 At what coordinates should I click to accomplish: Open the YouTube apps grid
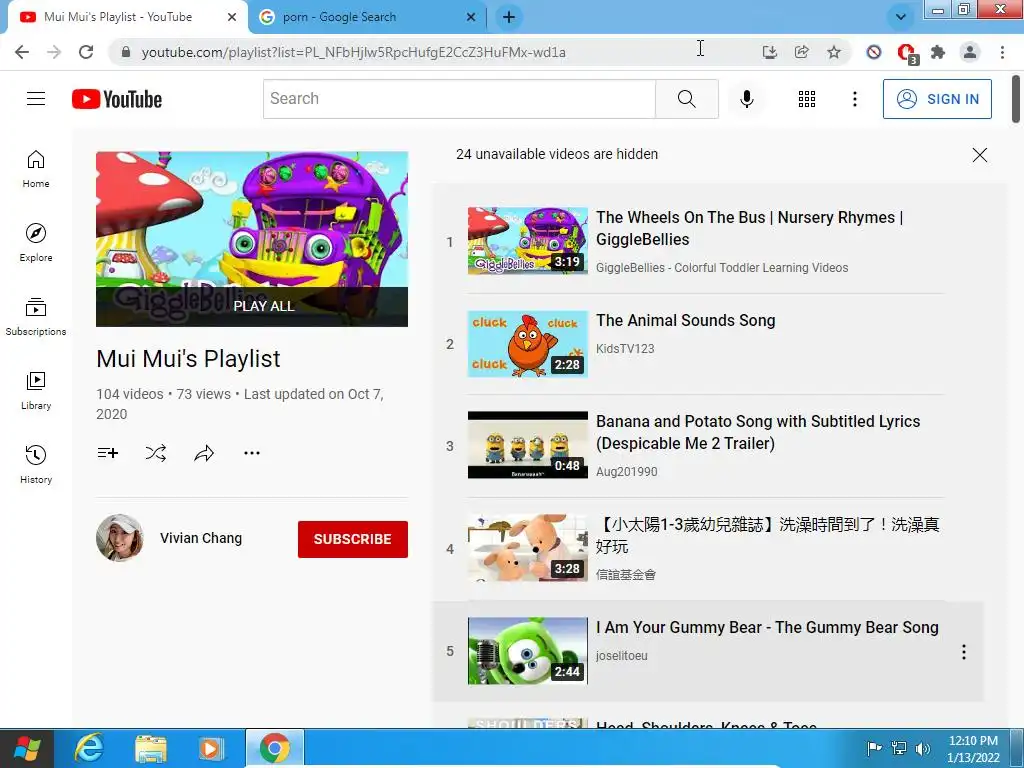[807, 99]
